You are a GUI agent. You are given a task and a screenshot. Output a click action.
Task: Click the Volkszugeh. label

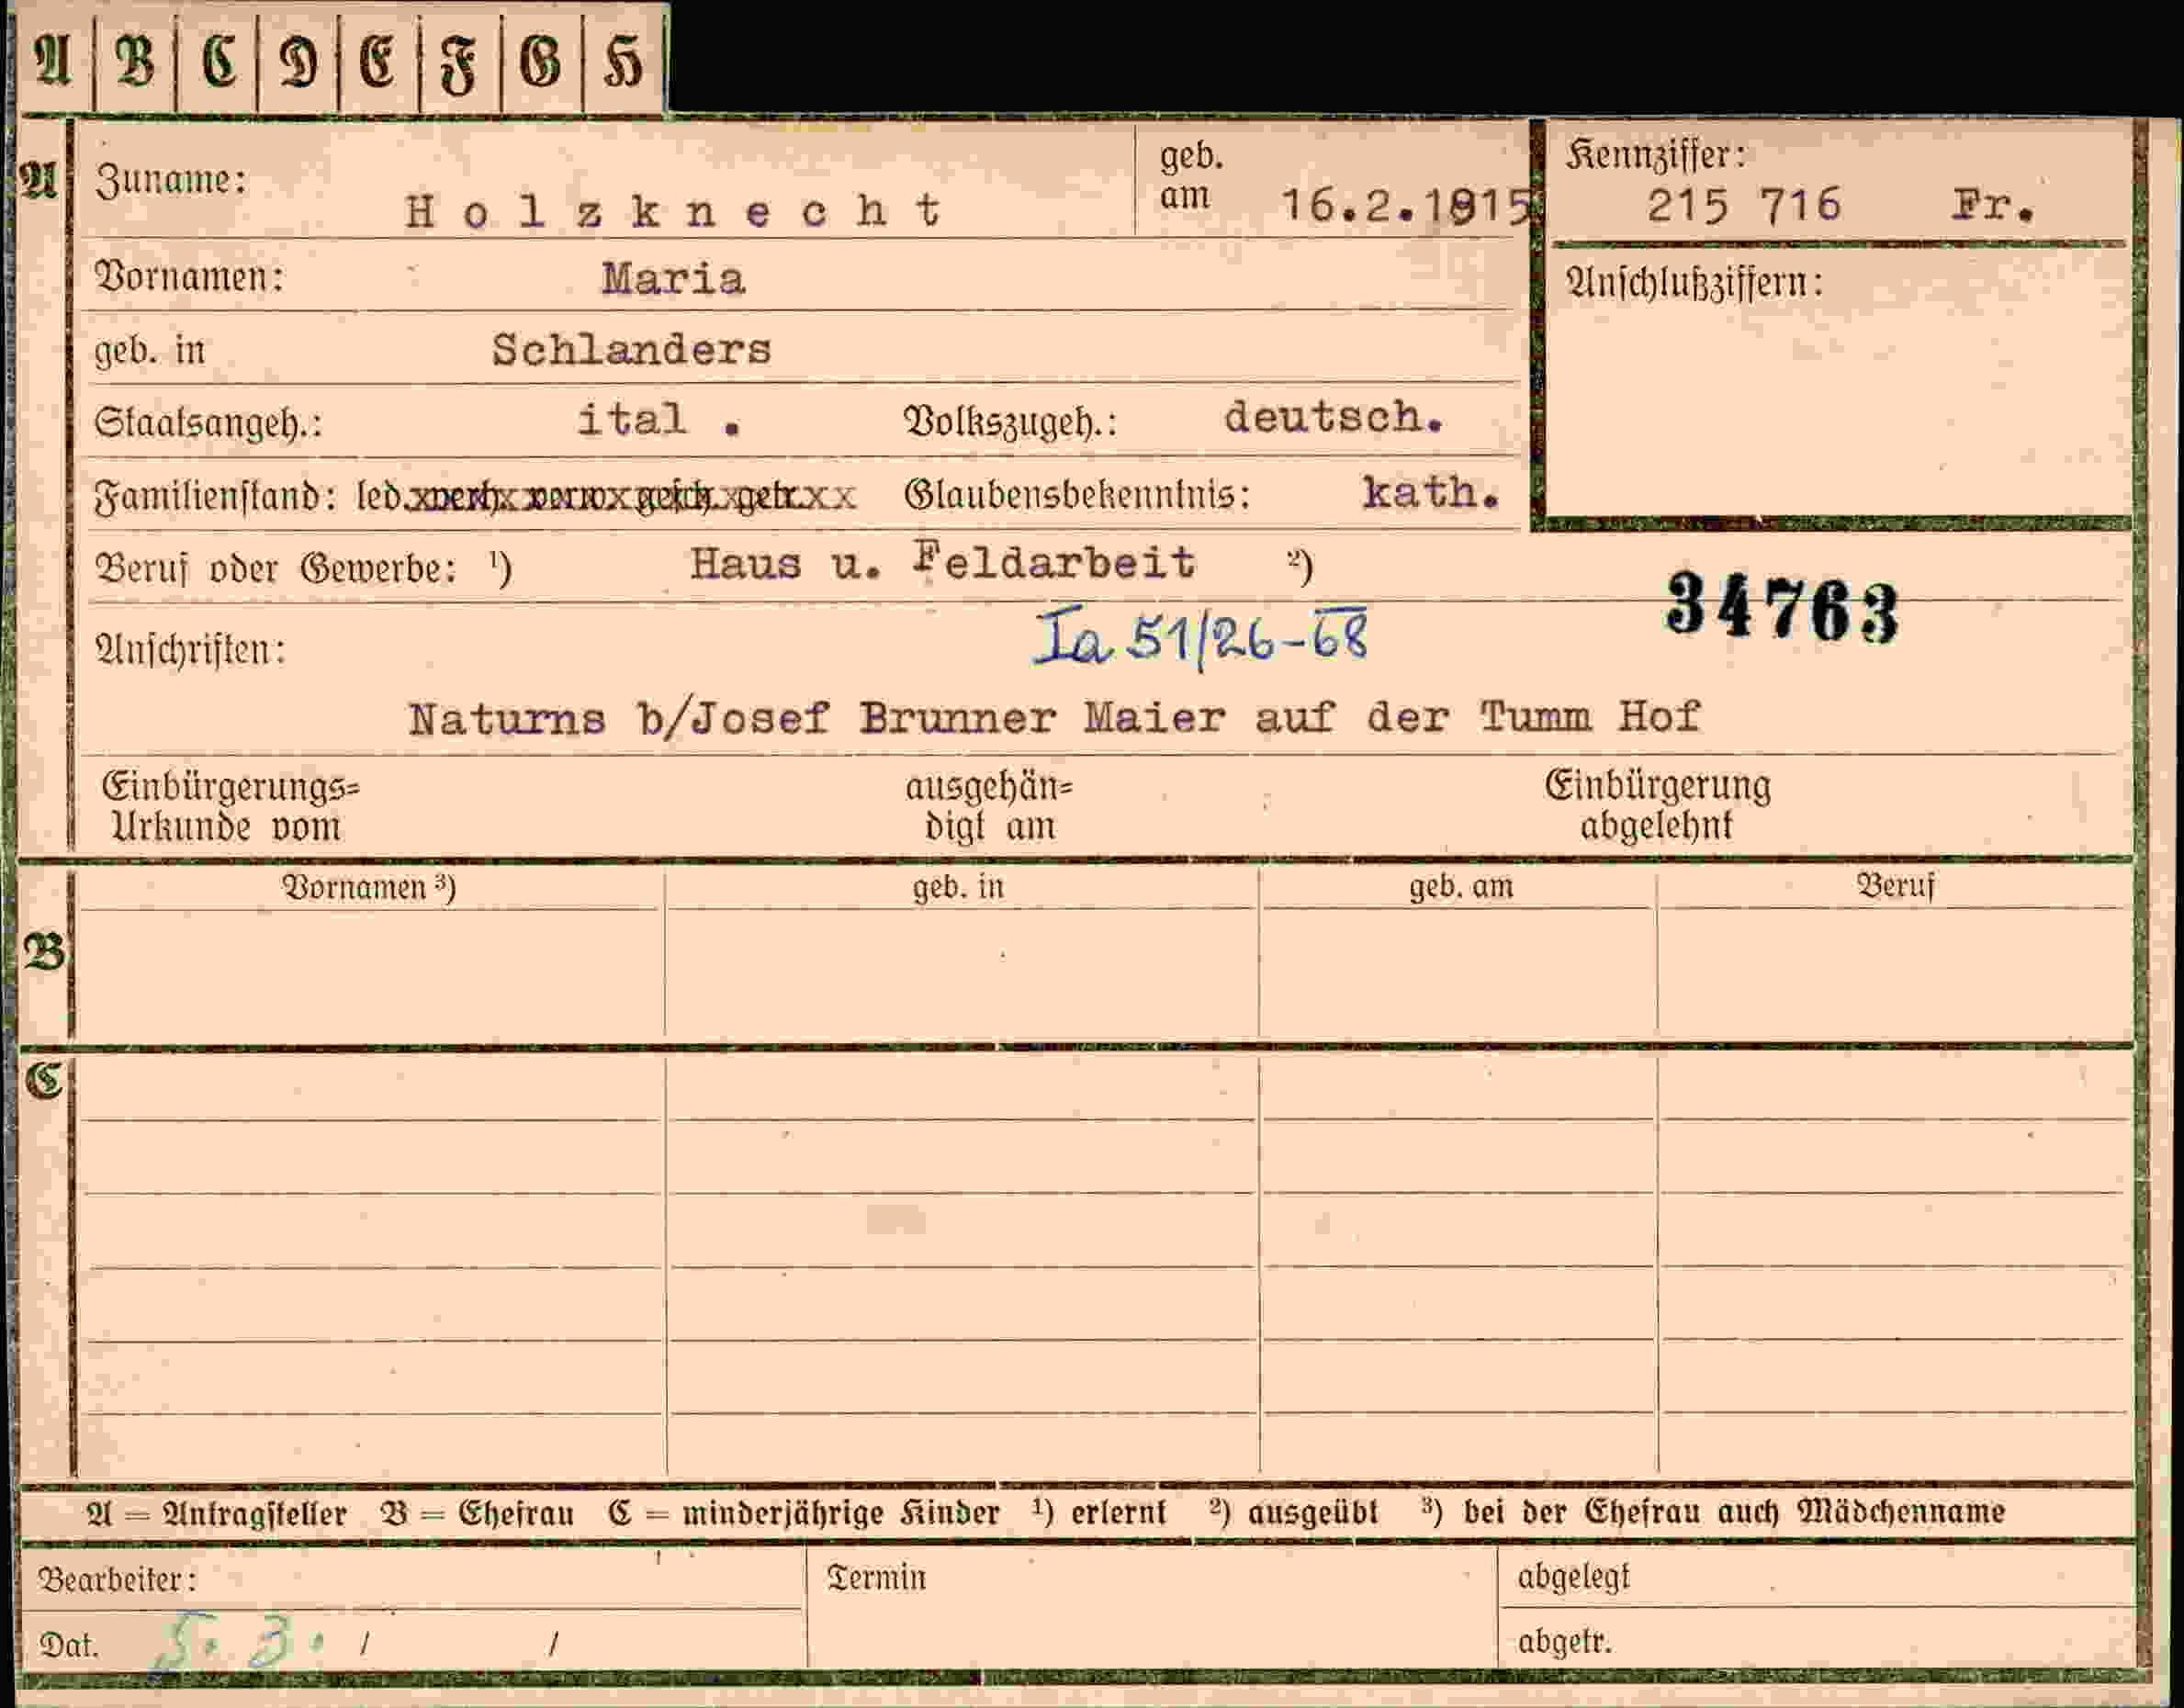[x=1010, y=422]
